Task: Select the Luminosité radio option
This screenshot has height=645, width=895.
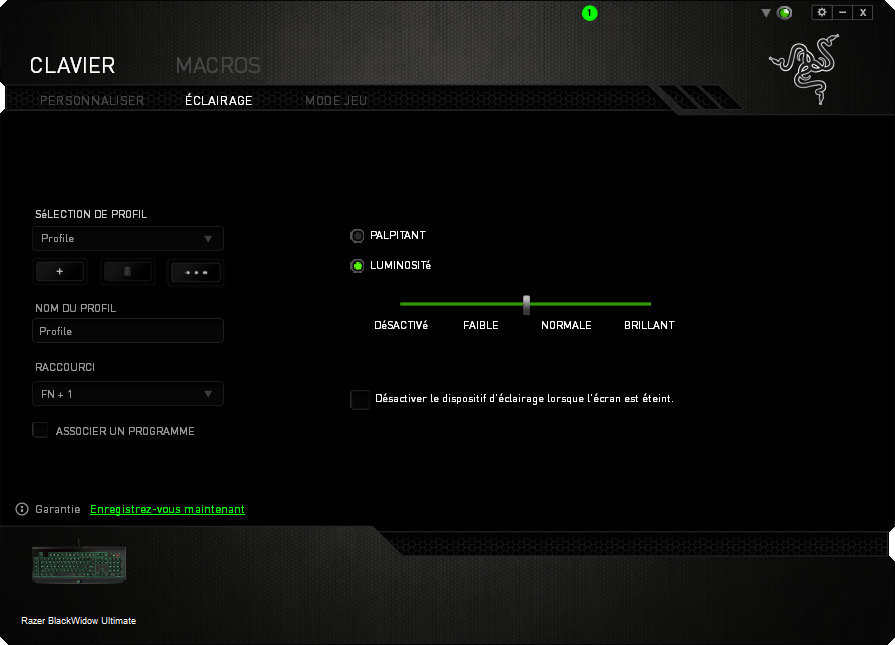Action: [357, 266]
